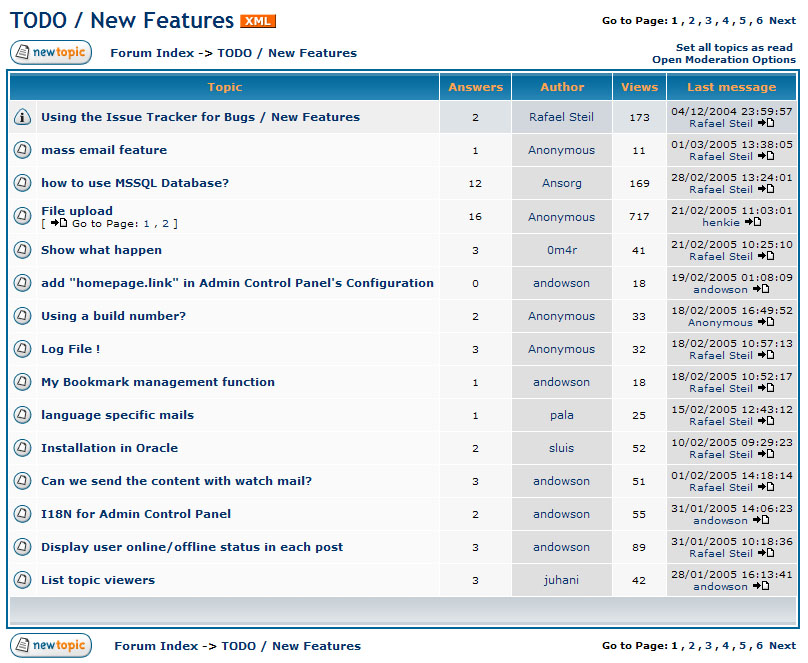
Task: View henkie's profile in Last message column
Action: 720,223
